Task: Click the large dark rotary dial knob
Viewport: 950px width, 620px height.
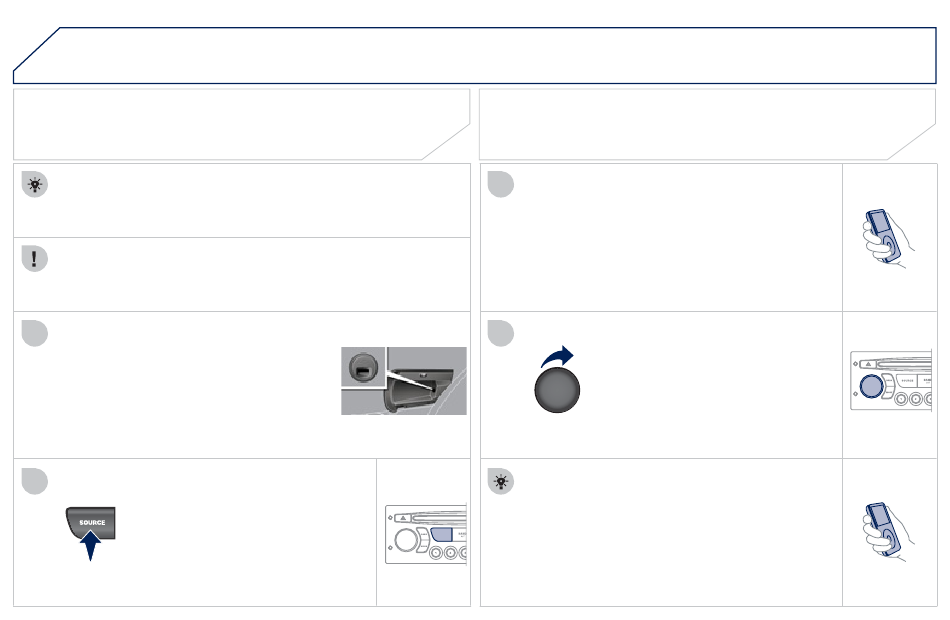Action: pyautogui.click(x=557, y=390)
